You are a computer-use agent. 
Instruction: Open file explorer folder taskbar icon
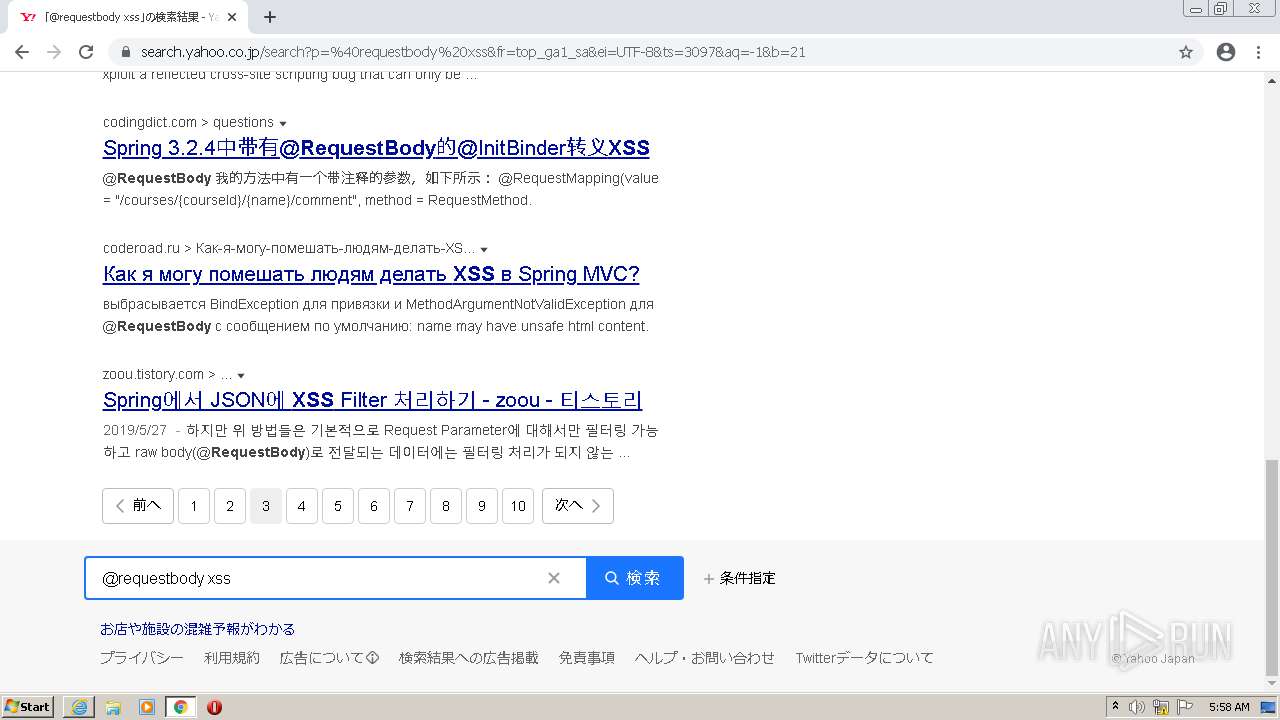[113, 707]
